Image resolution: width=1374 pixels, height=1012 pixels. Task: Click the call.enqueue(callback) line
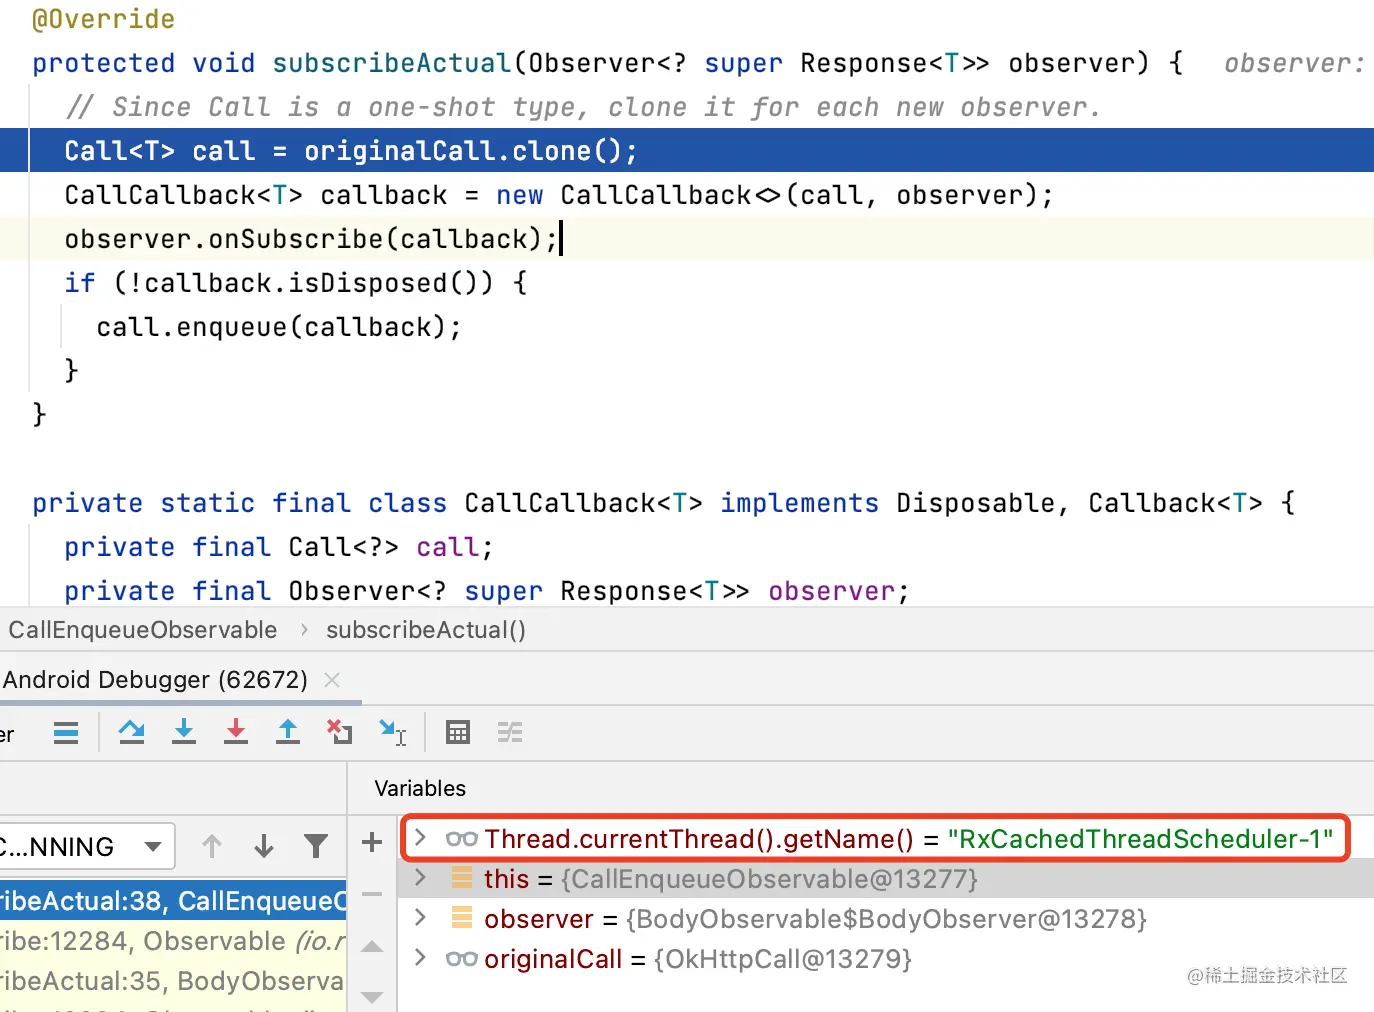[279, 327]
